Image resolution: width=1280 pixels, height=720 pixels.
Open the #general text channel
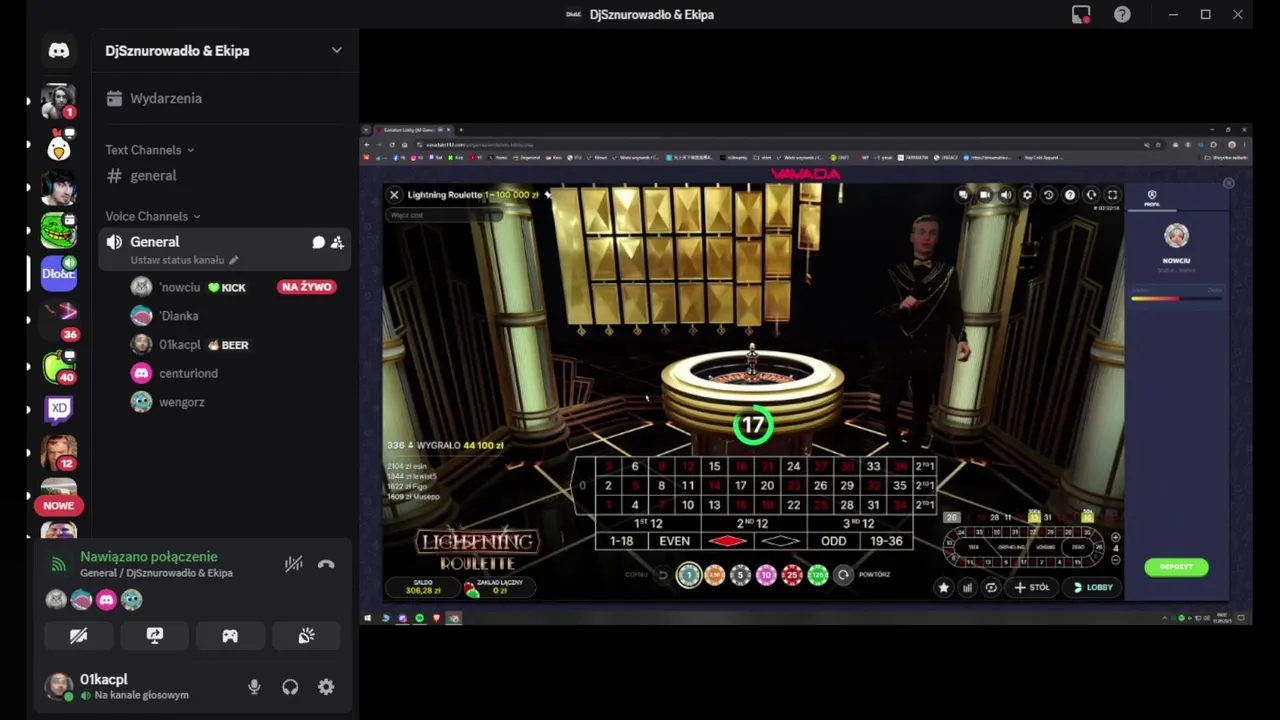153,175
